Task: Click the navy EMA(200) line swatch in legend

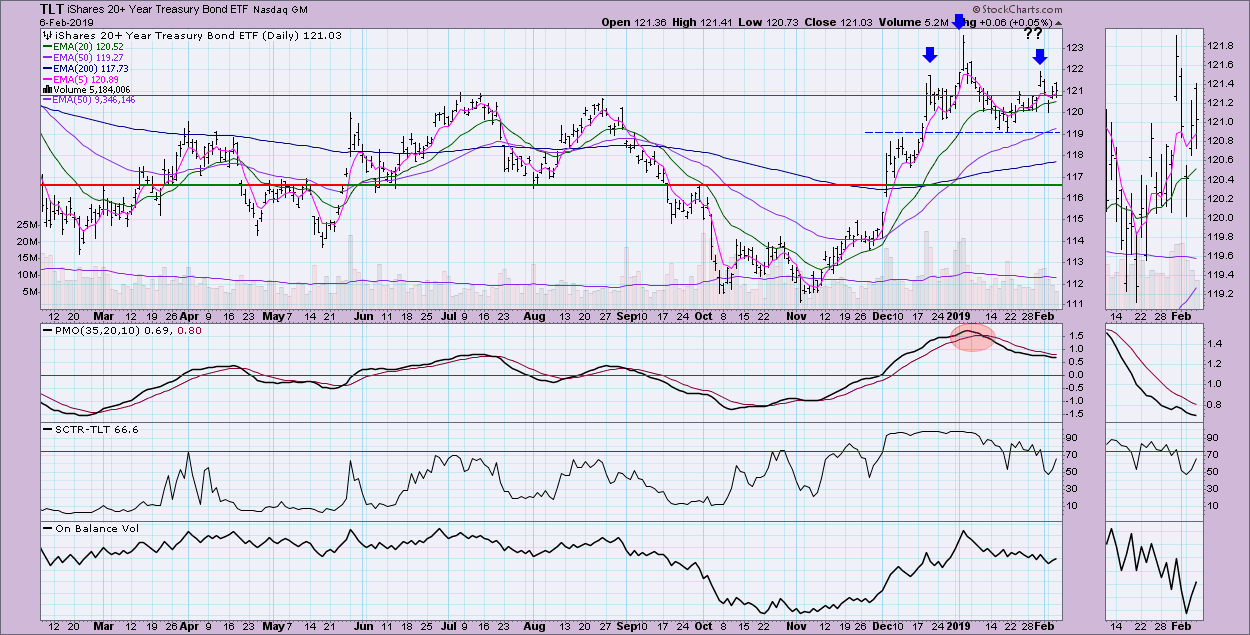Action: 45,68
